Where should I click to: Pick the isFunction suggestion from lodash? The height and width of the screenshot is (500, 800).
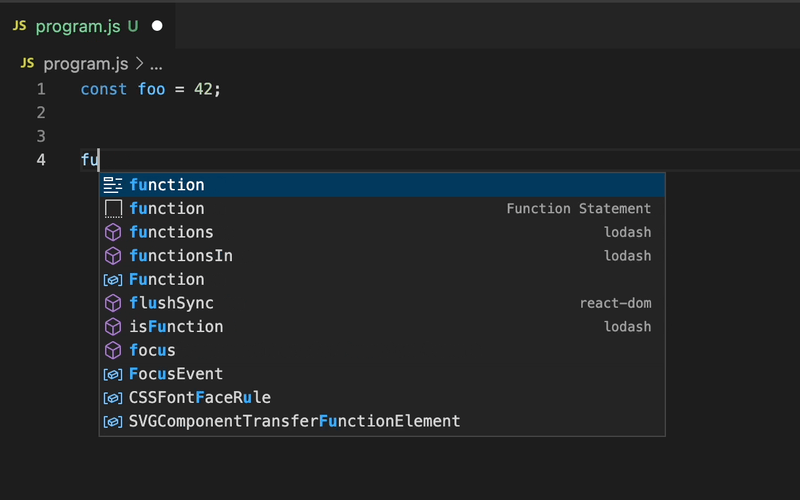pos(176,327)
